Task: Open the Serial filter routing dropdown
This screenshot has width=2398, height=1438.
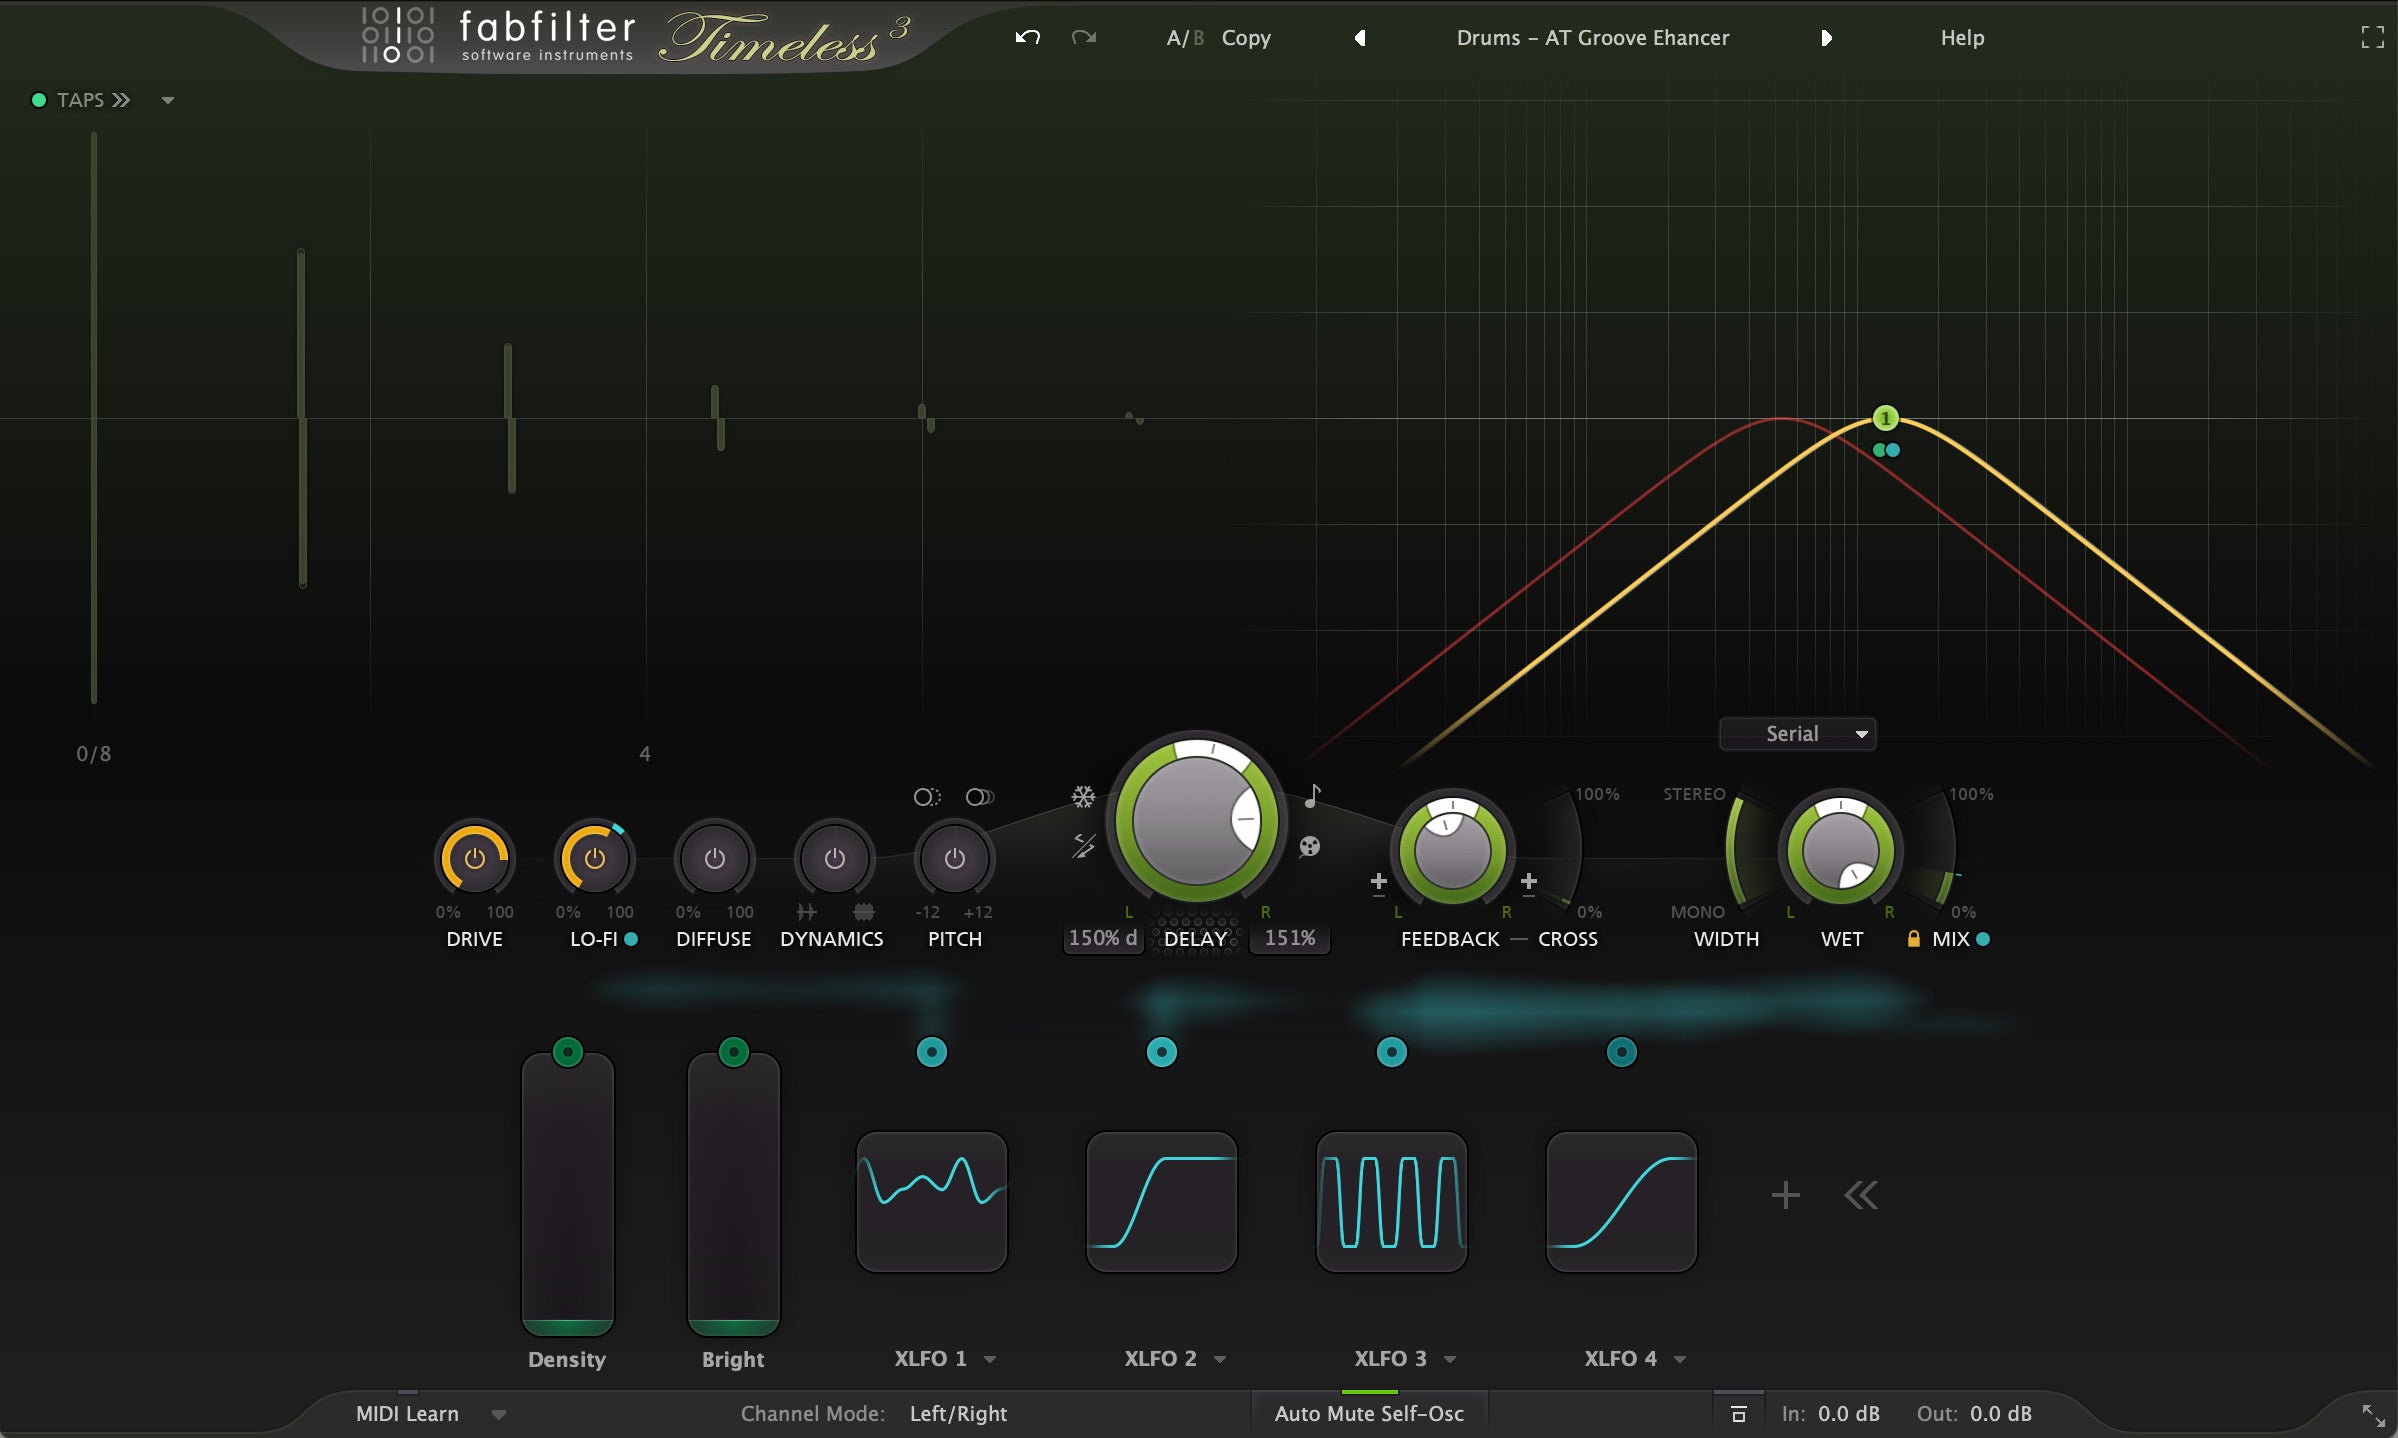Action: (x=1797, y=734)
